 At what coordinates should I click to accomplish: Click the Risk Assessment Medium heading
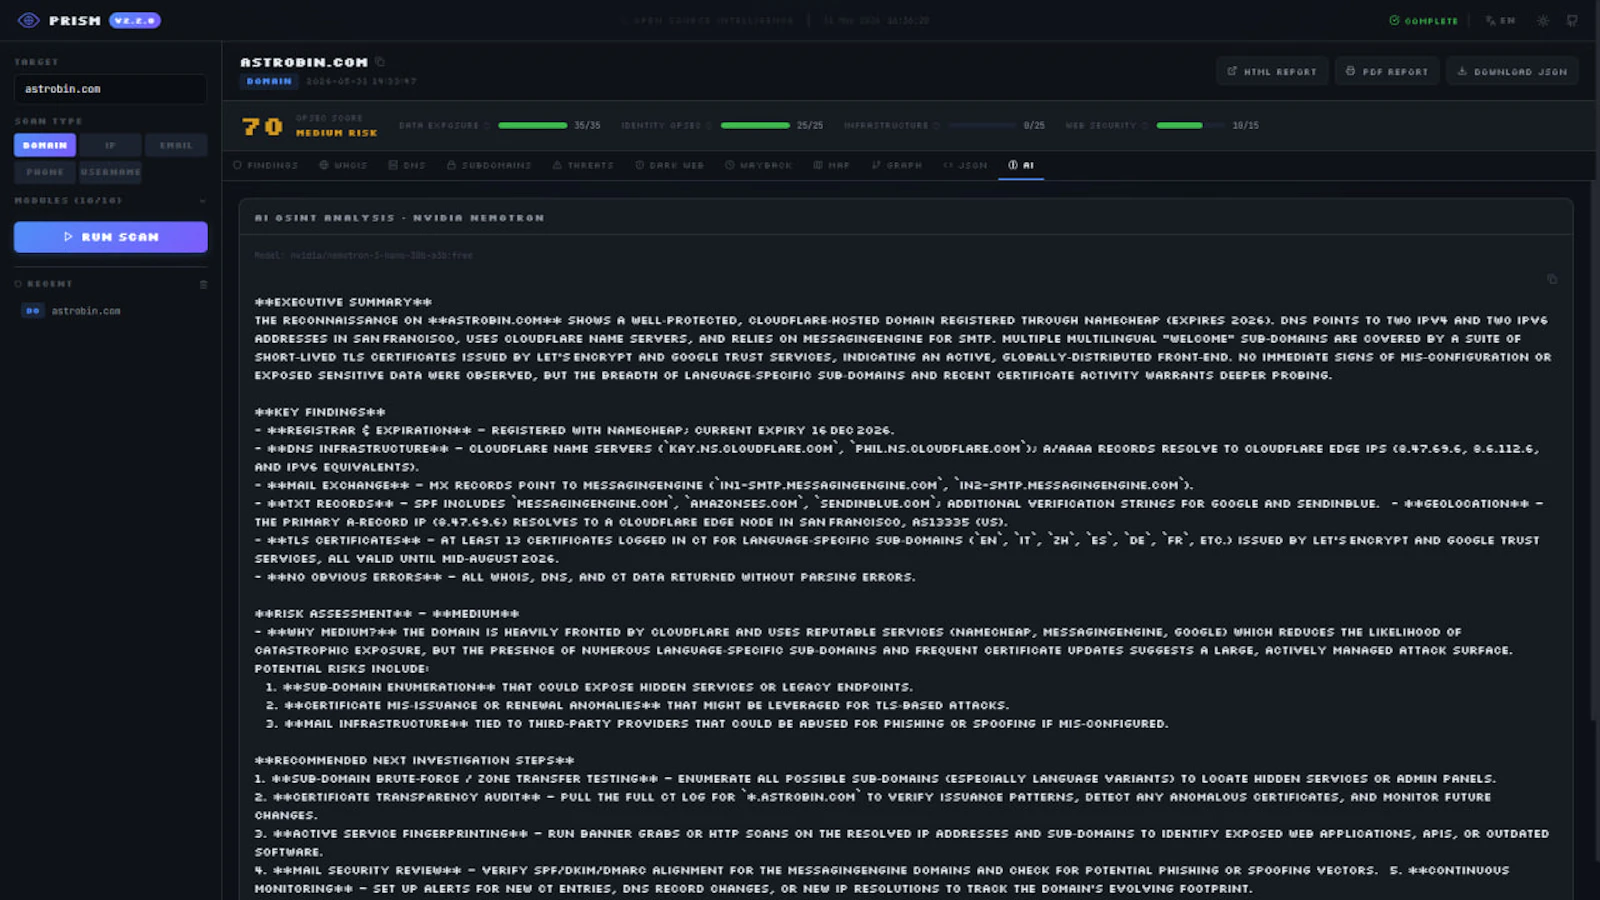386,614
